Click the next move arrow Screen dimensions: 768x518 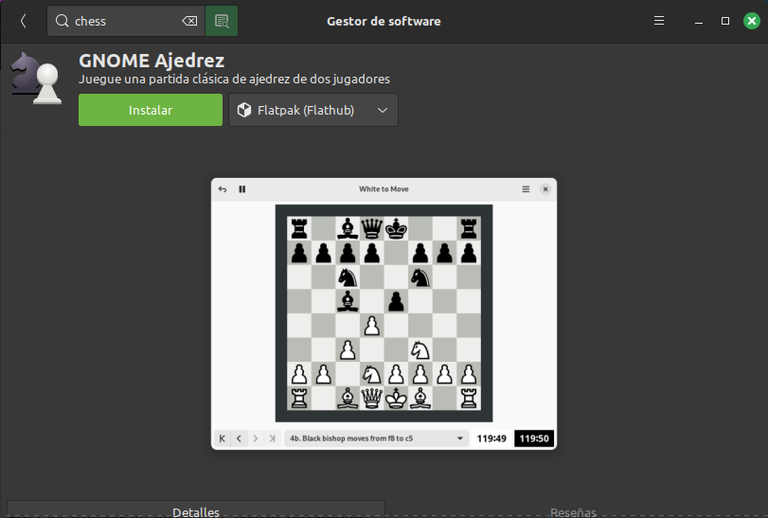pos(255,438)
